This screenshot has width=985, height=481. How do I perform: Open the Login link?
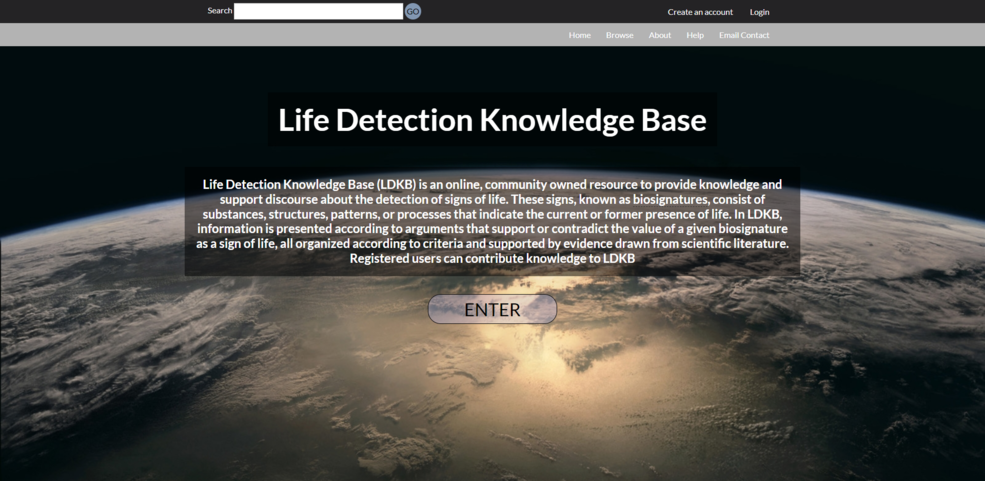coord(759,12)
